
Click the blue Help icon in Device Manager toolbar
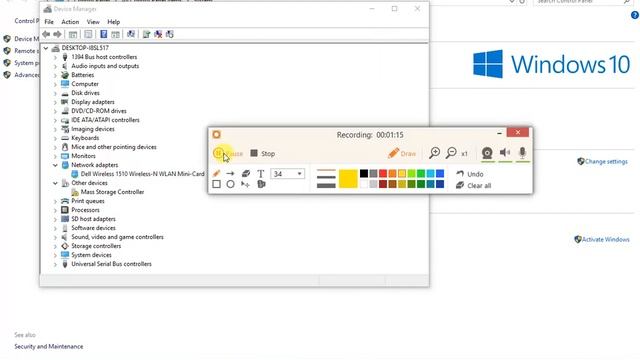click(104, 34)
